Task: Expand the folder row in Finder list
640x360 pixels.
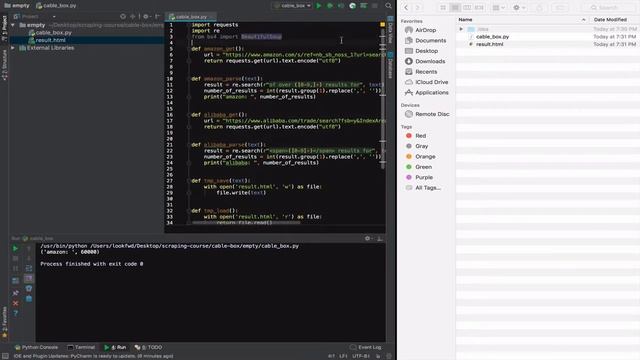Action: 461,29
